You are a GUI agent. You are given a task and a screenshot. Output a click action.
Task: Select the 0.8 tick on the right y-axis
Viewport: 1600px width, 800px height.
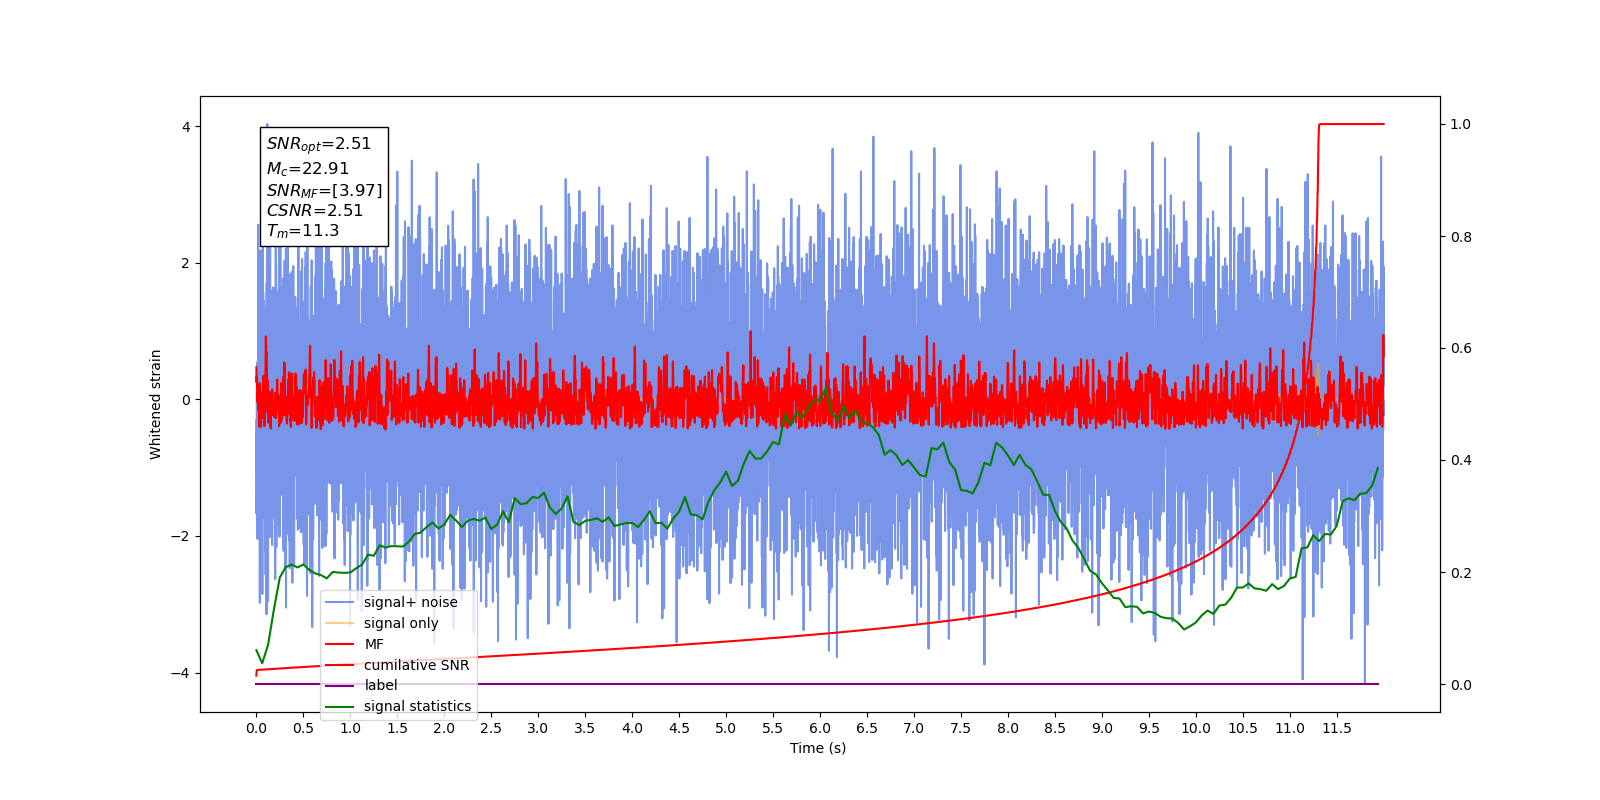tap(1461, 237)
